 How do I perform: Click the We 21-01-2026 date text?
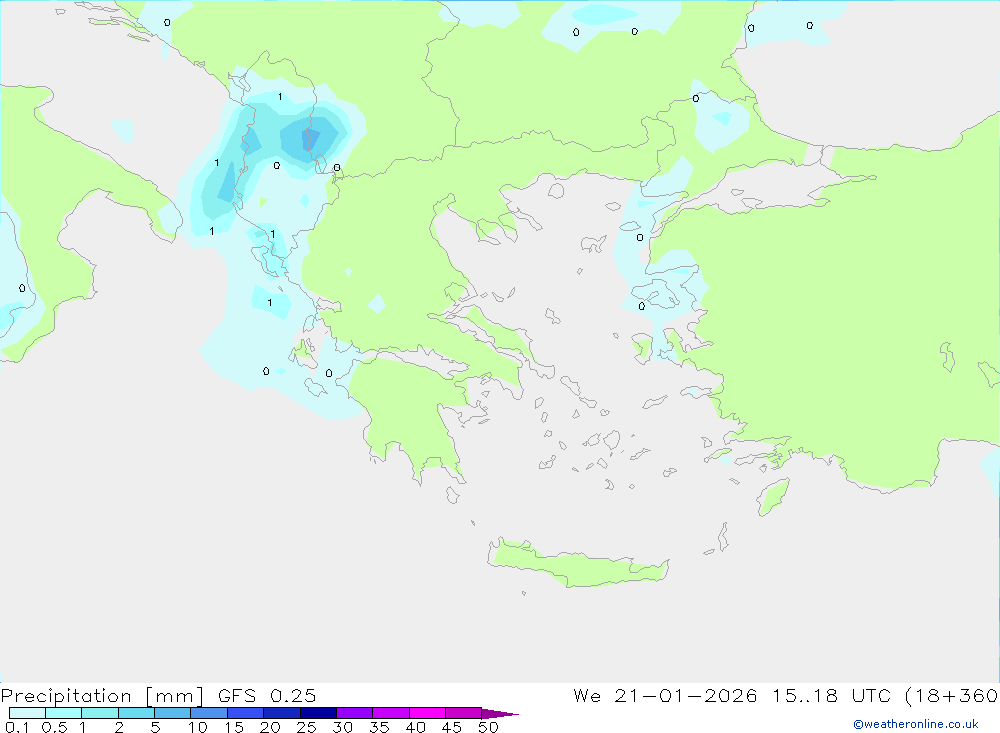tap(665, 696)
